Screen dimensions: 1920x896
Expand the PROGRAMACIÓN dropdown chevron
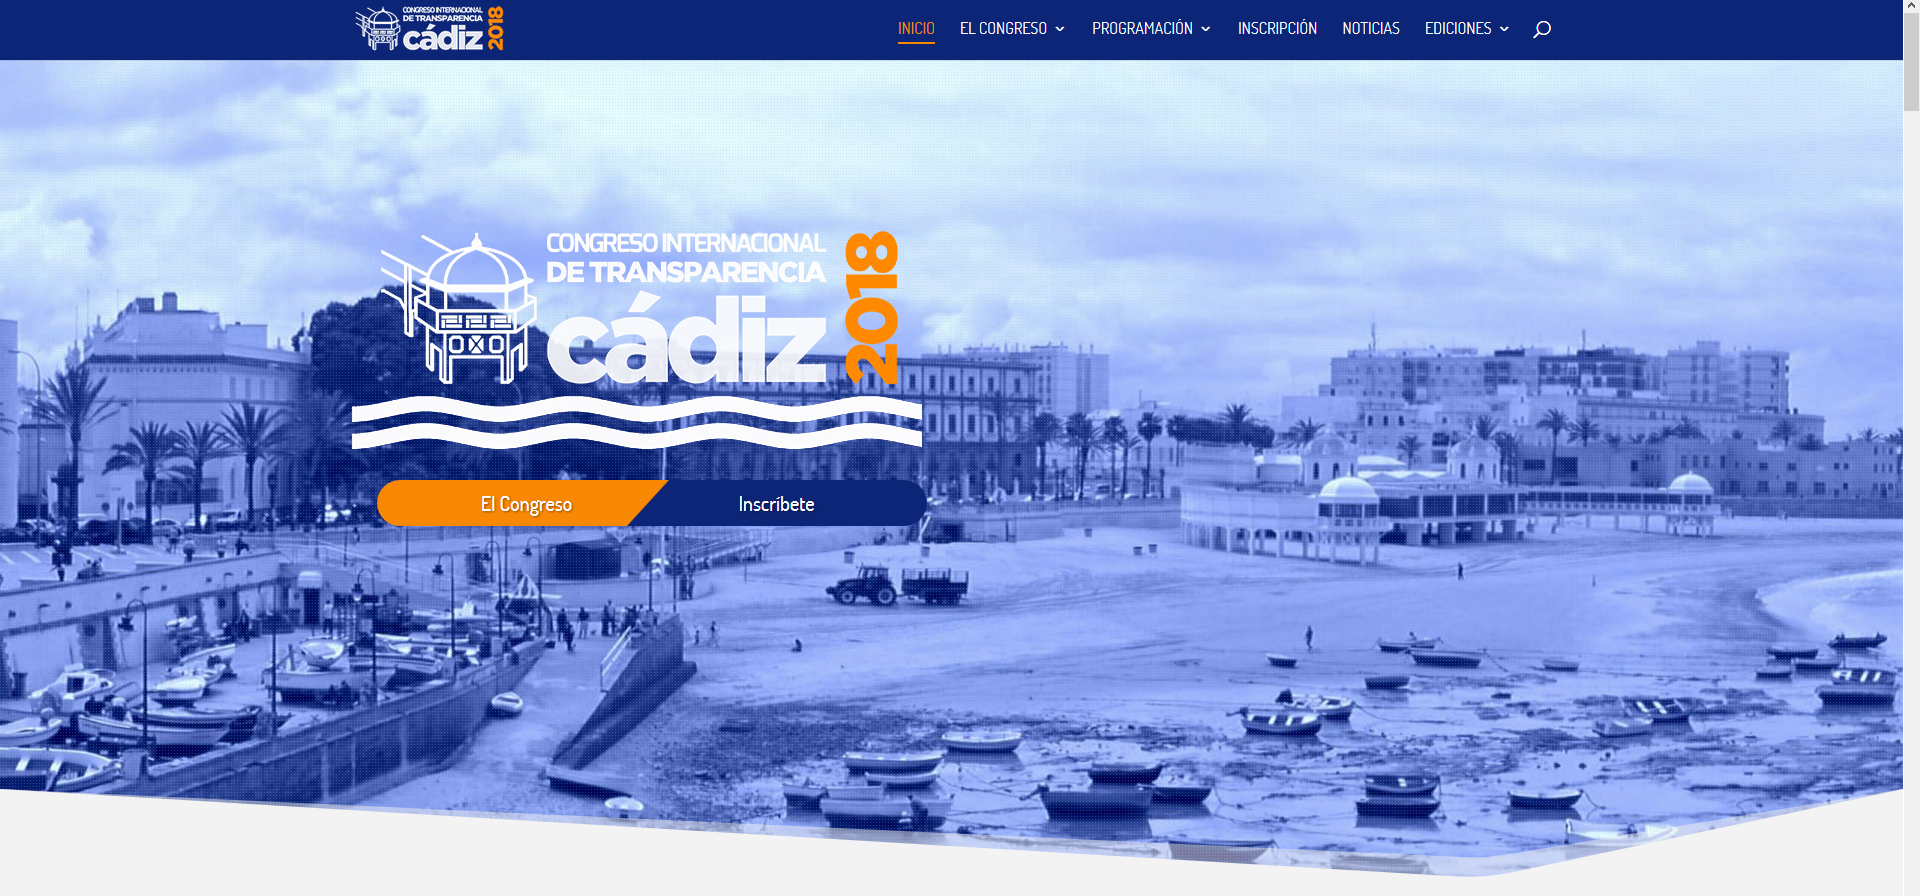coord(1206,29)
